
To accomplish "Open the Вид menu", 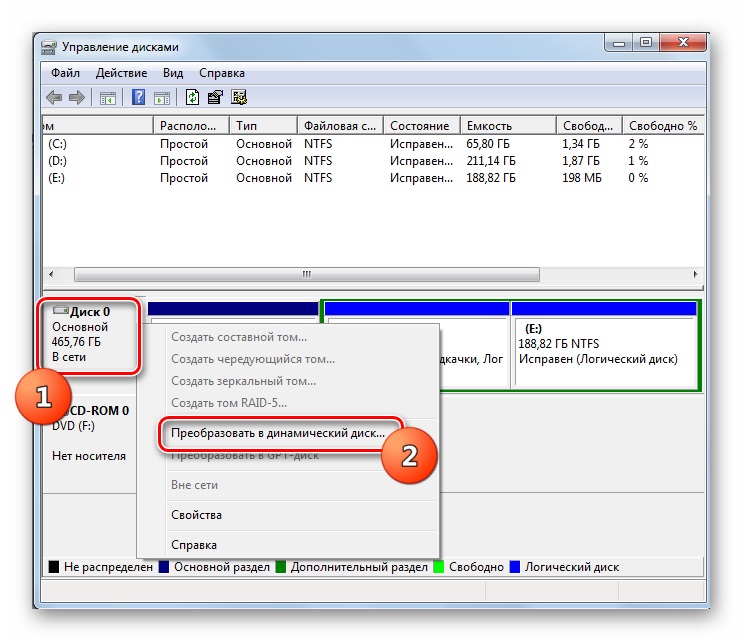I will [x=173, y=73].
